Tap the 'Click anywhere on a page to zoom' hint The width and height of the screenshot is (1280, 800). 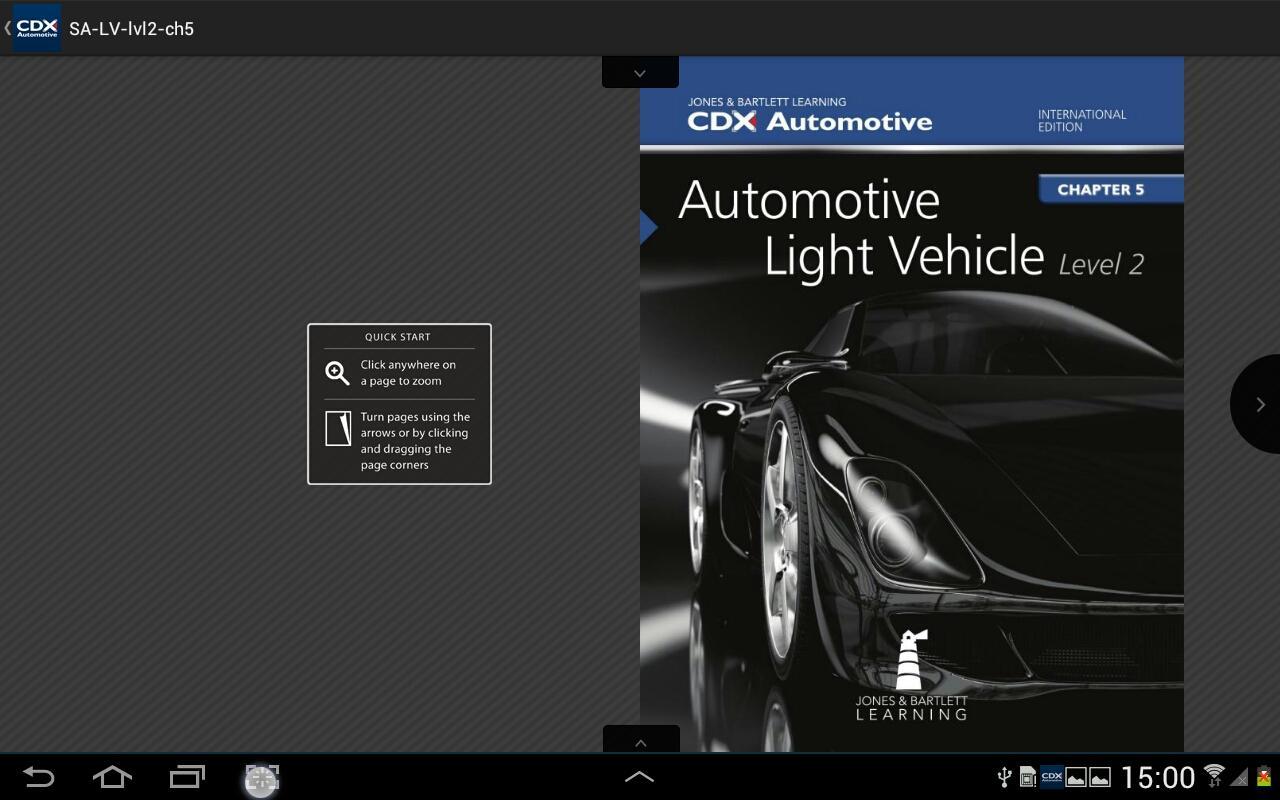tap(408, 373)
